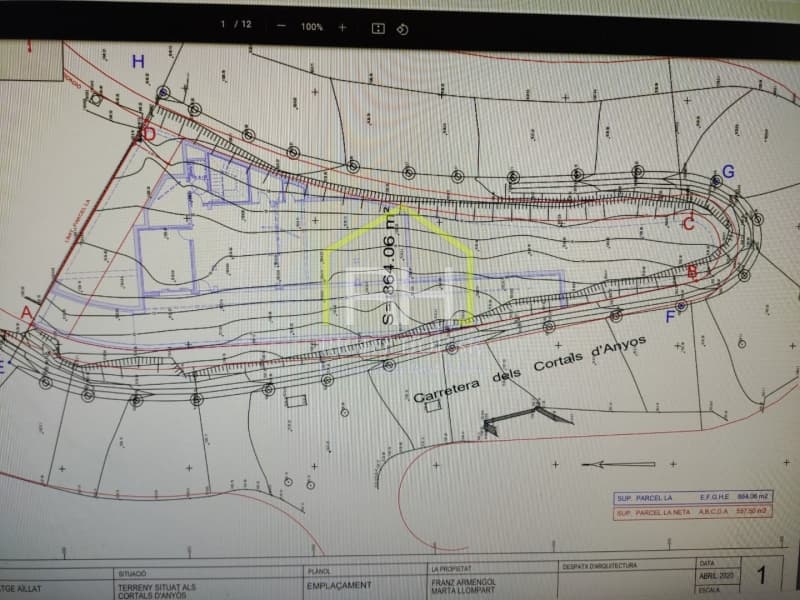Click the blue SUP. PARCEL·LA legend box
Image resolution: width=800 pixels, height=600 pixels.
tap(691, 496)
